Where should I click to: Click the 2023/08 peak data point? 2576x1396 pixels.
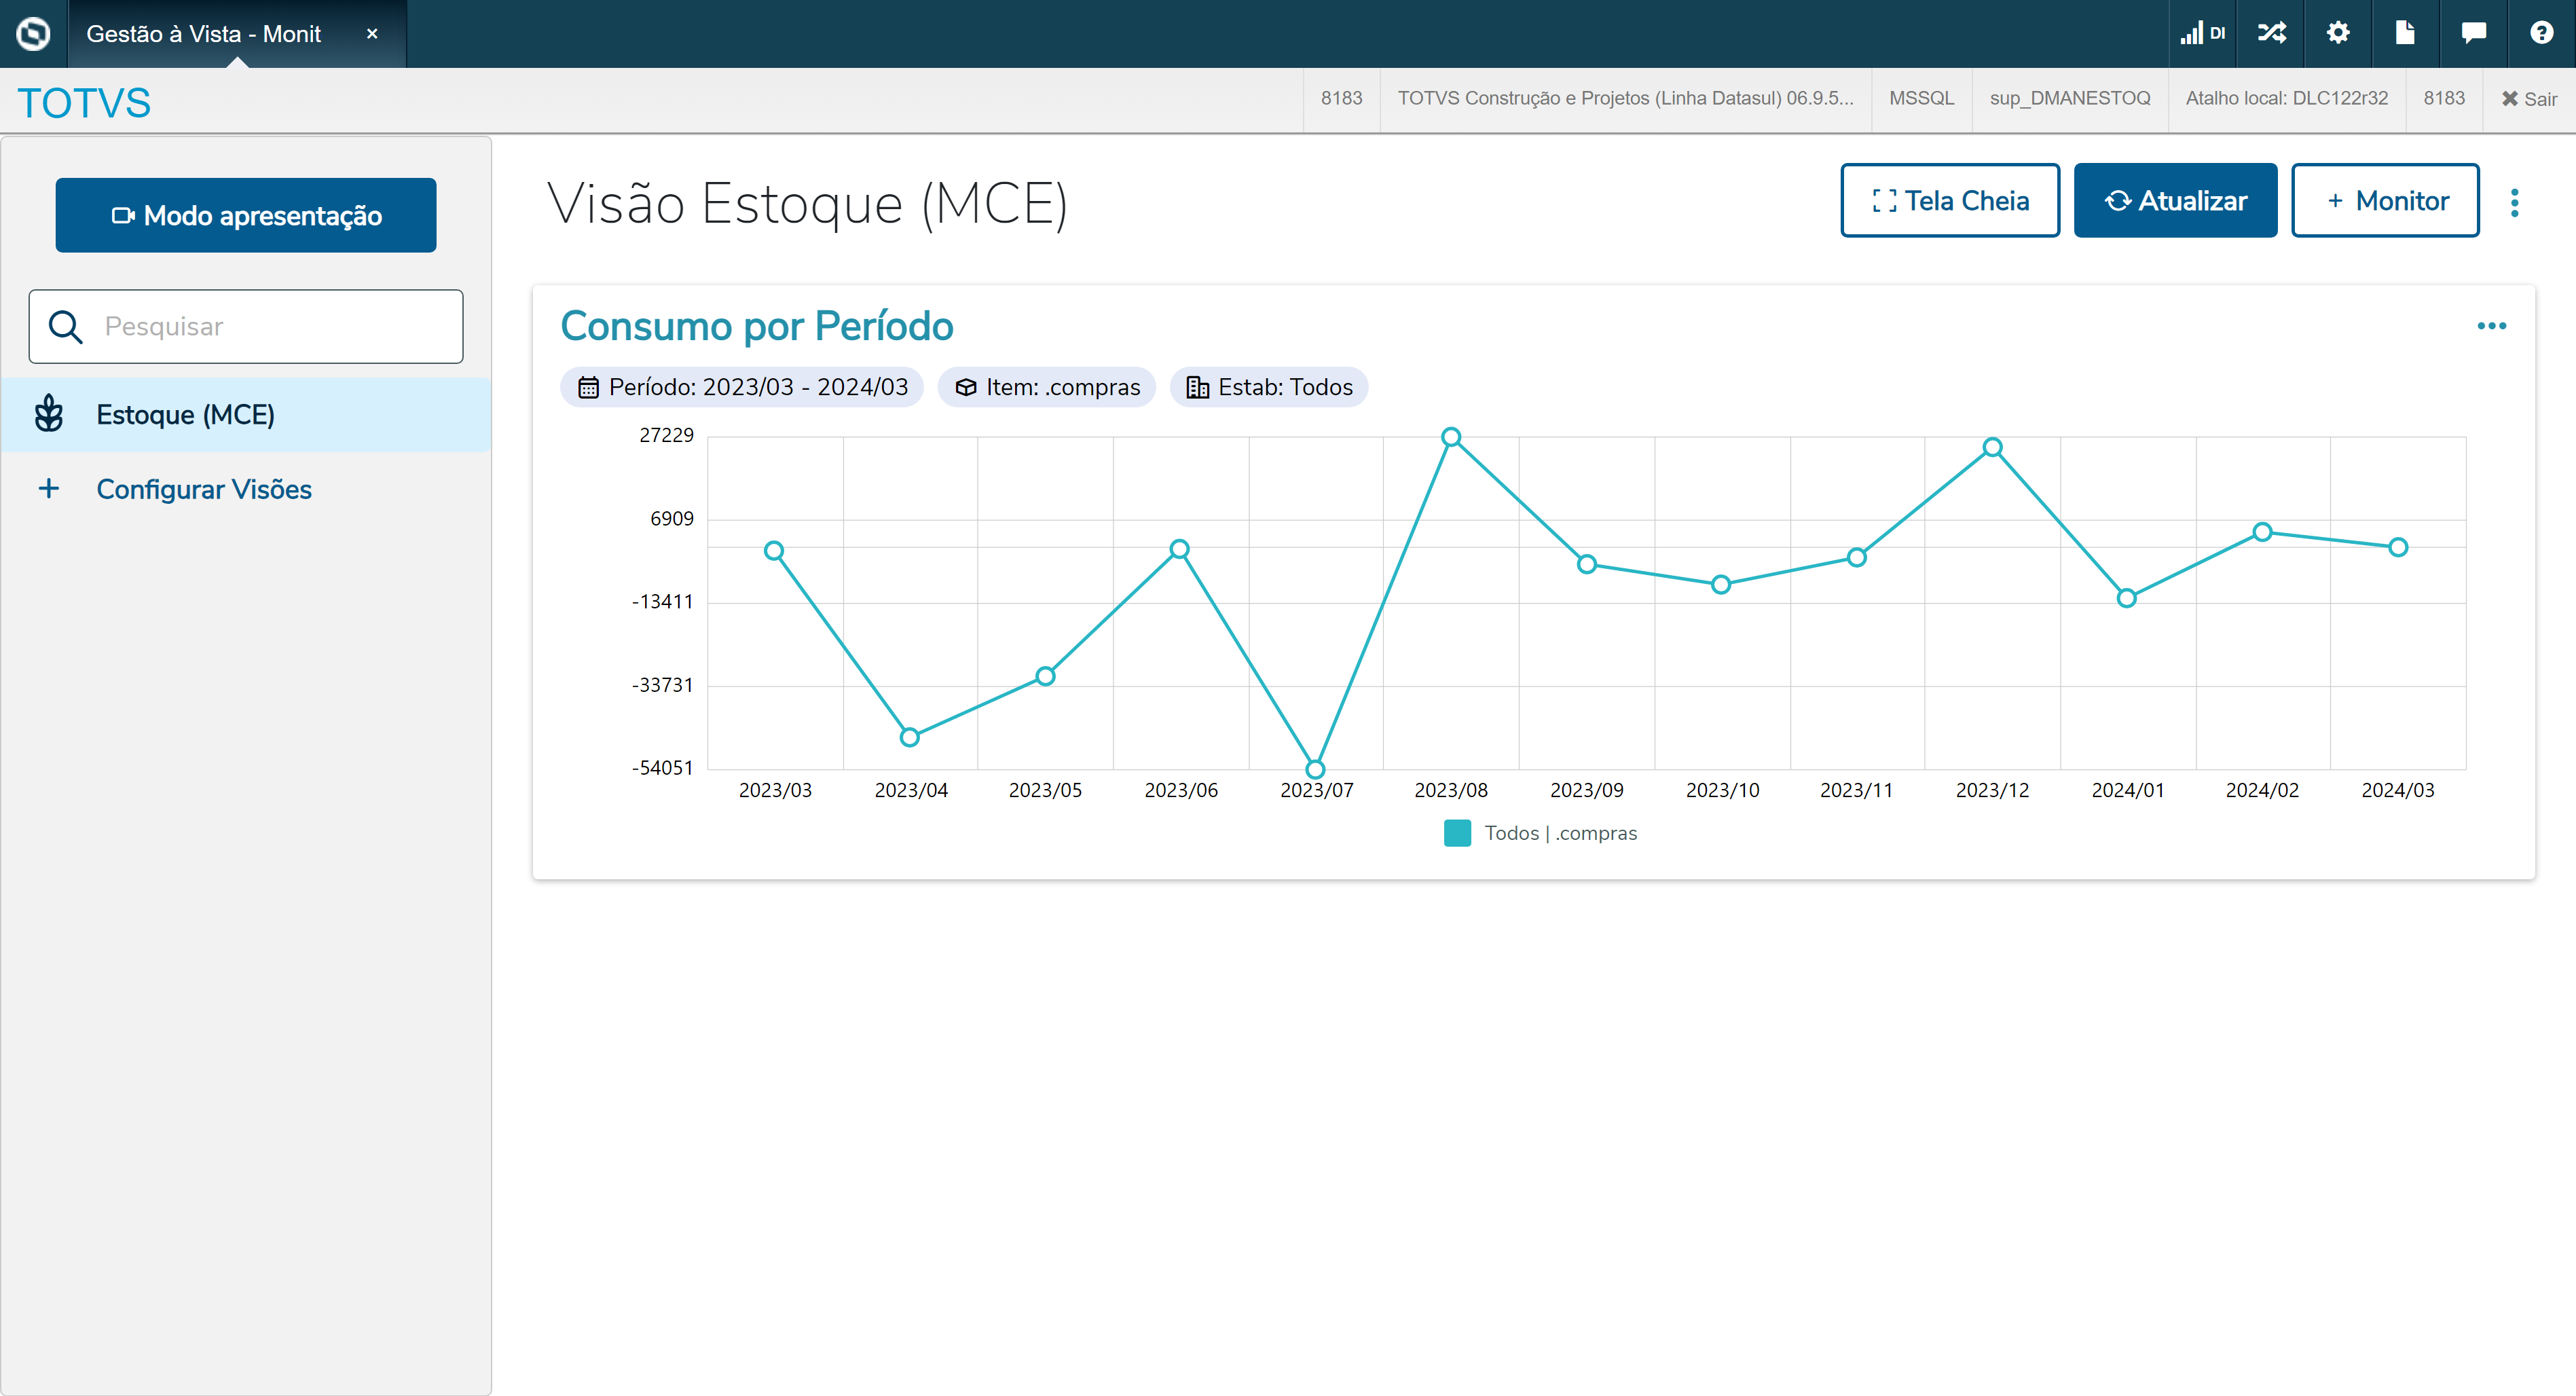[1451, 437]
